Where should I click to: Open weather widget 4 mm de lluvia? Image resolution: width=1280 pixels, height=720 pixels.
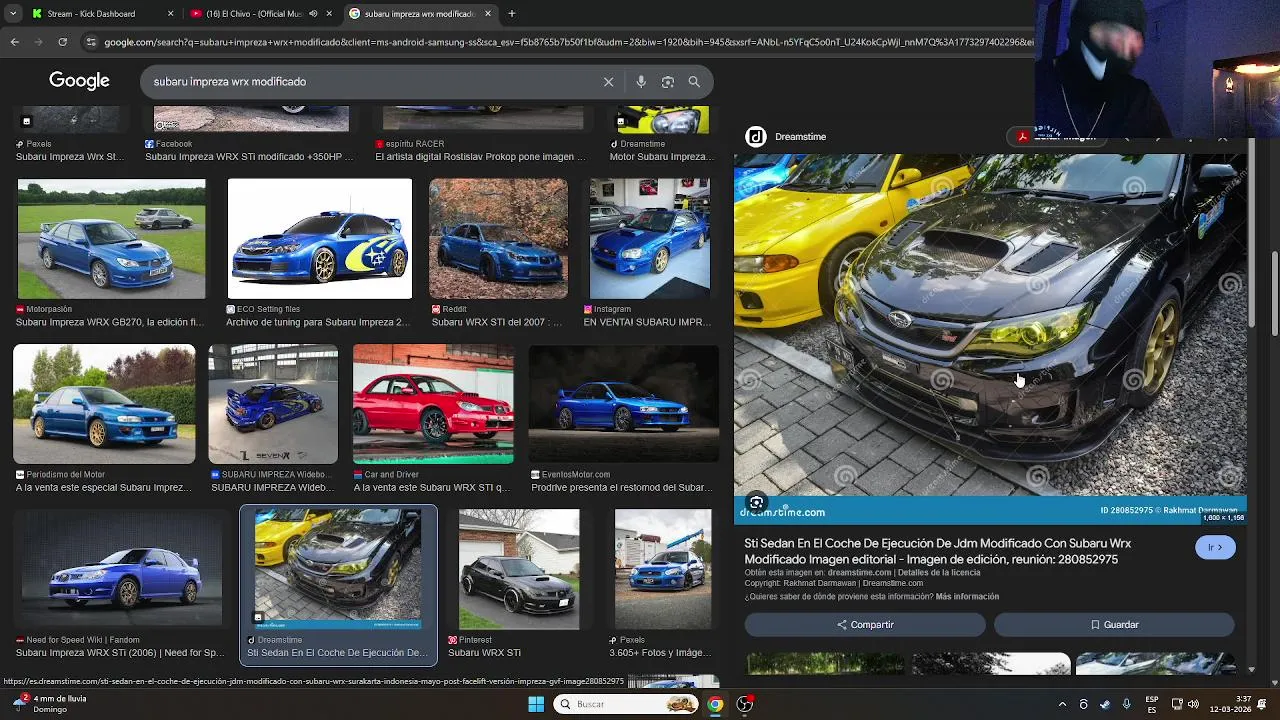[x=50, y=704]
